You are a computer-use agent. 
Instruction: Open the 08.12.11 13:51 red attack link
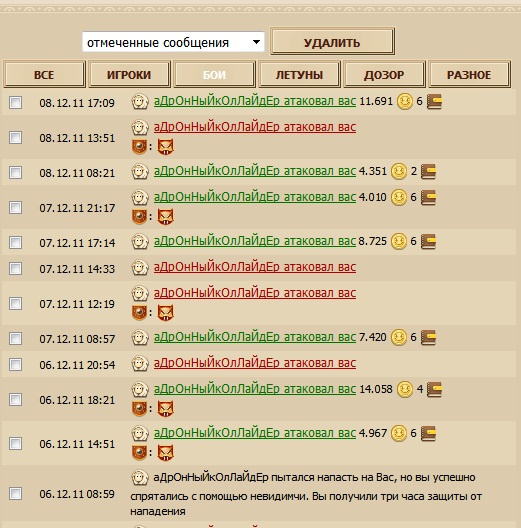pyautogui.click(x=255, y=127)
